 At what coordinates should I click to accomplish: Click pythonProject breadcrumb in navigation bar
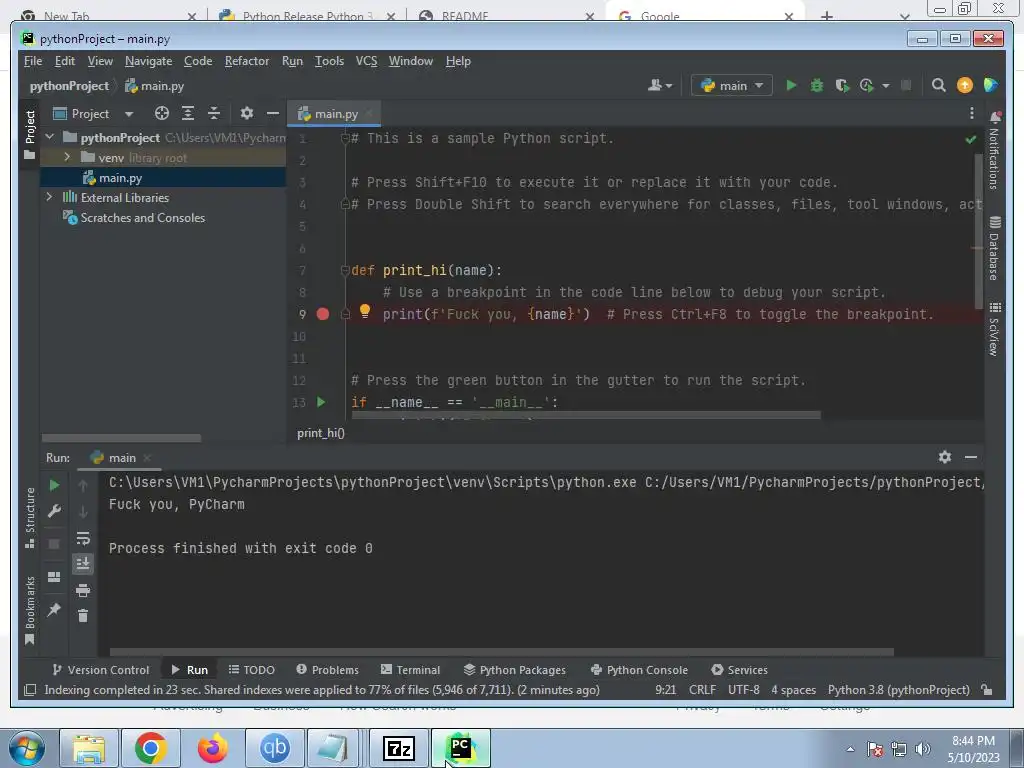[69, 86]
